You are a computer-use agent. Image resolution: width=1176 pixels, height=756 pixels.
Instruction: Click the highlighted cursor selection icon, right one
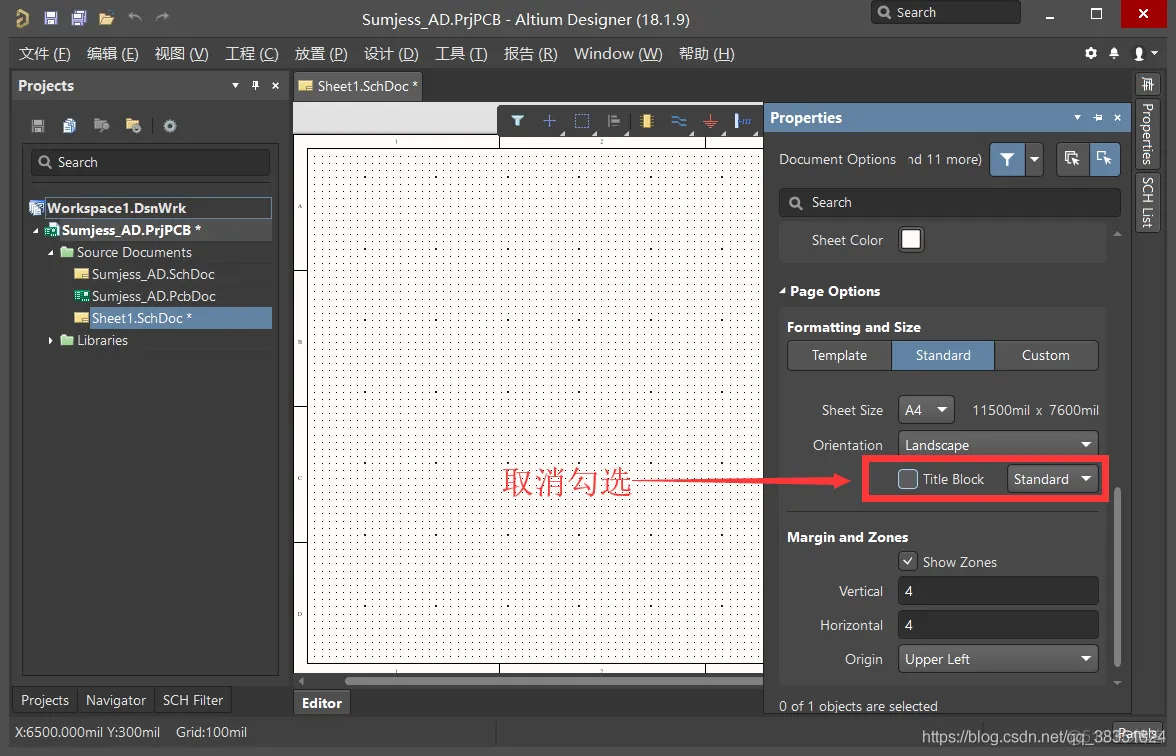[x=1104, y=159]
